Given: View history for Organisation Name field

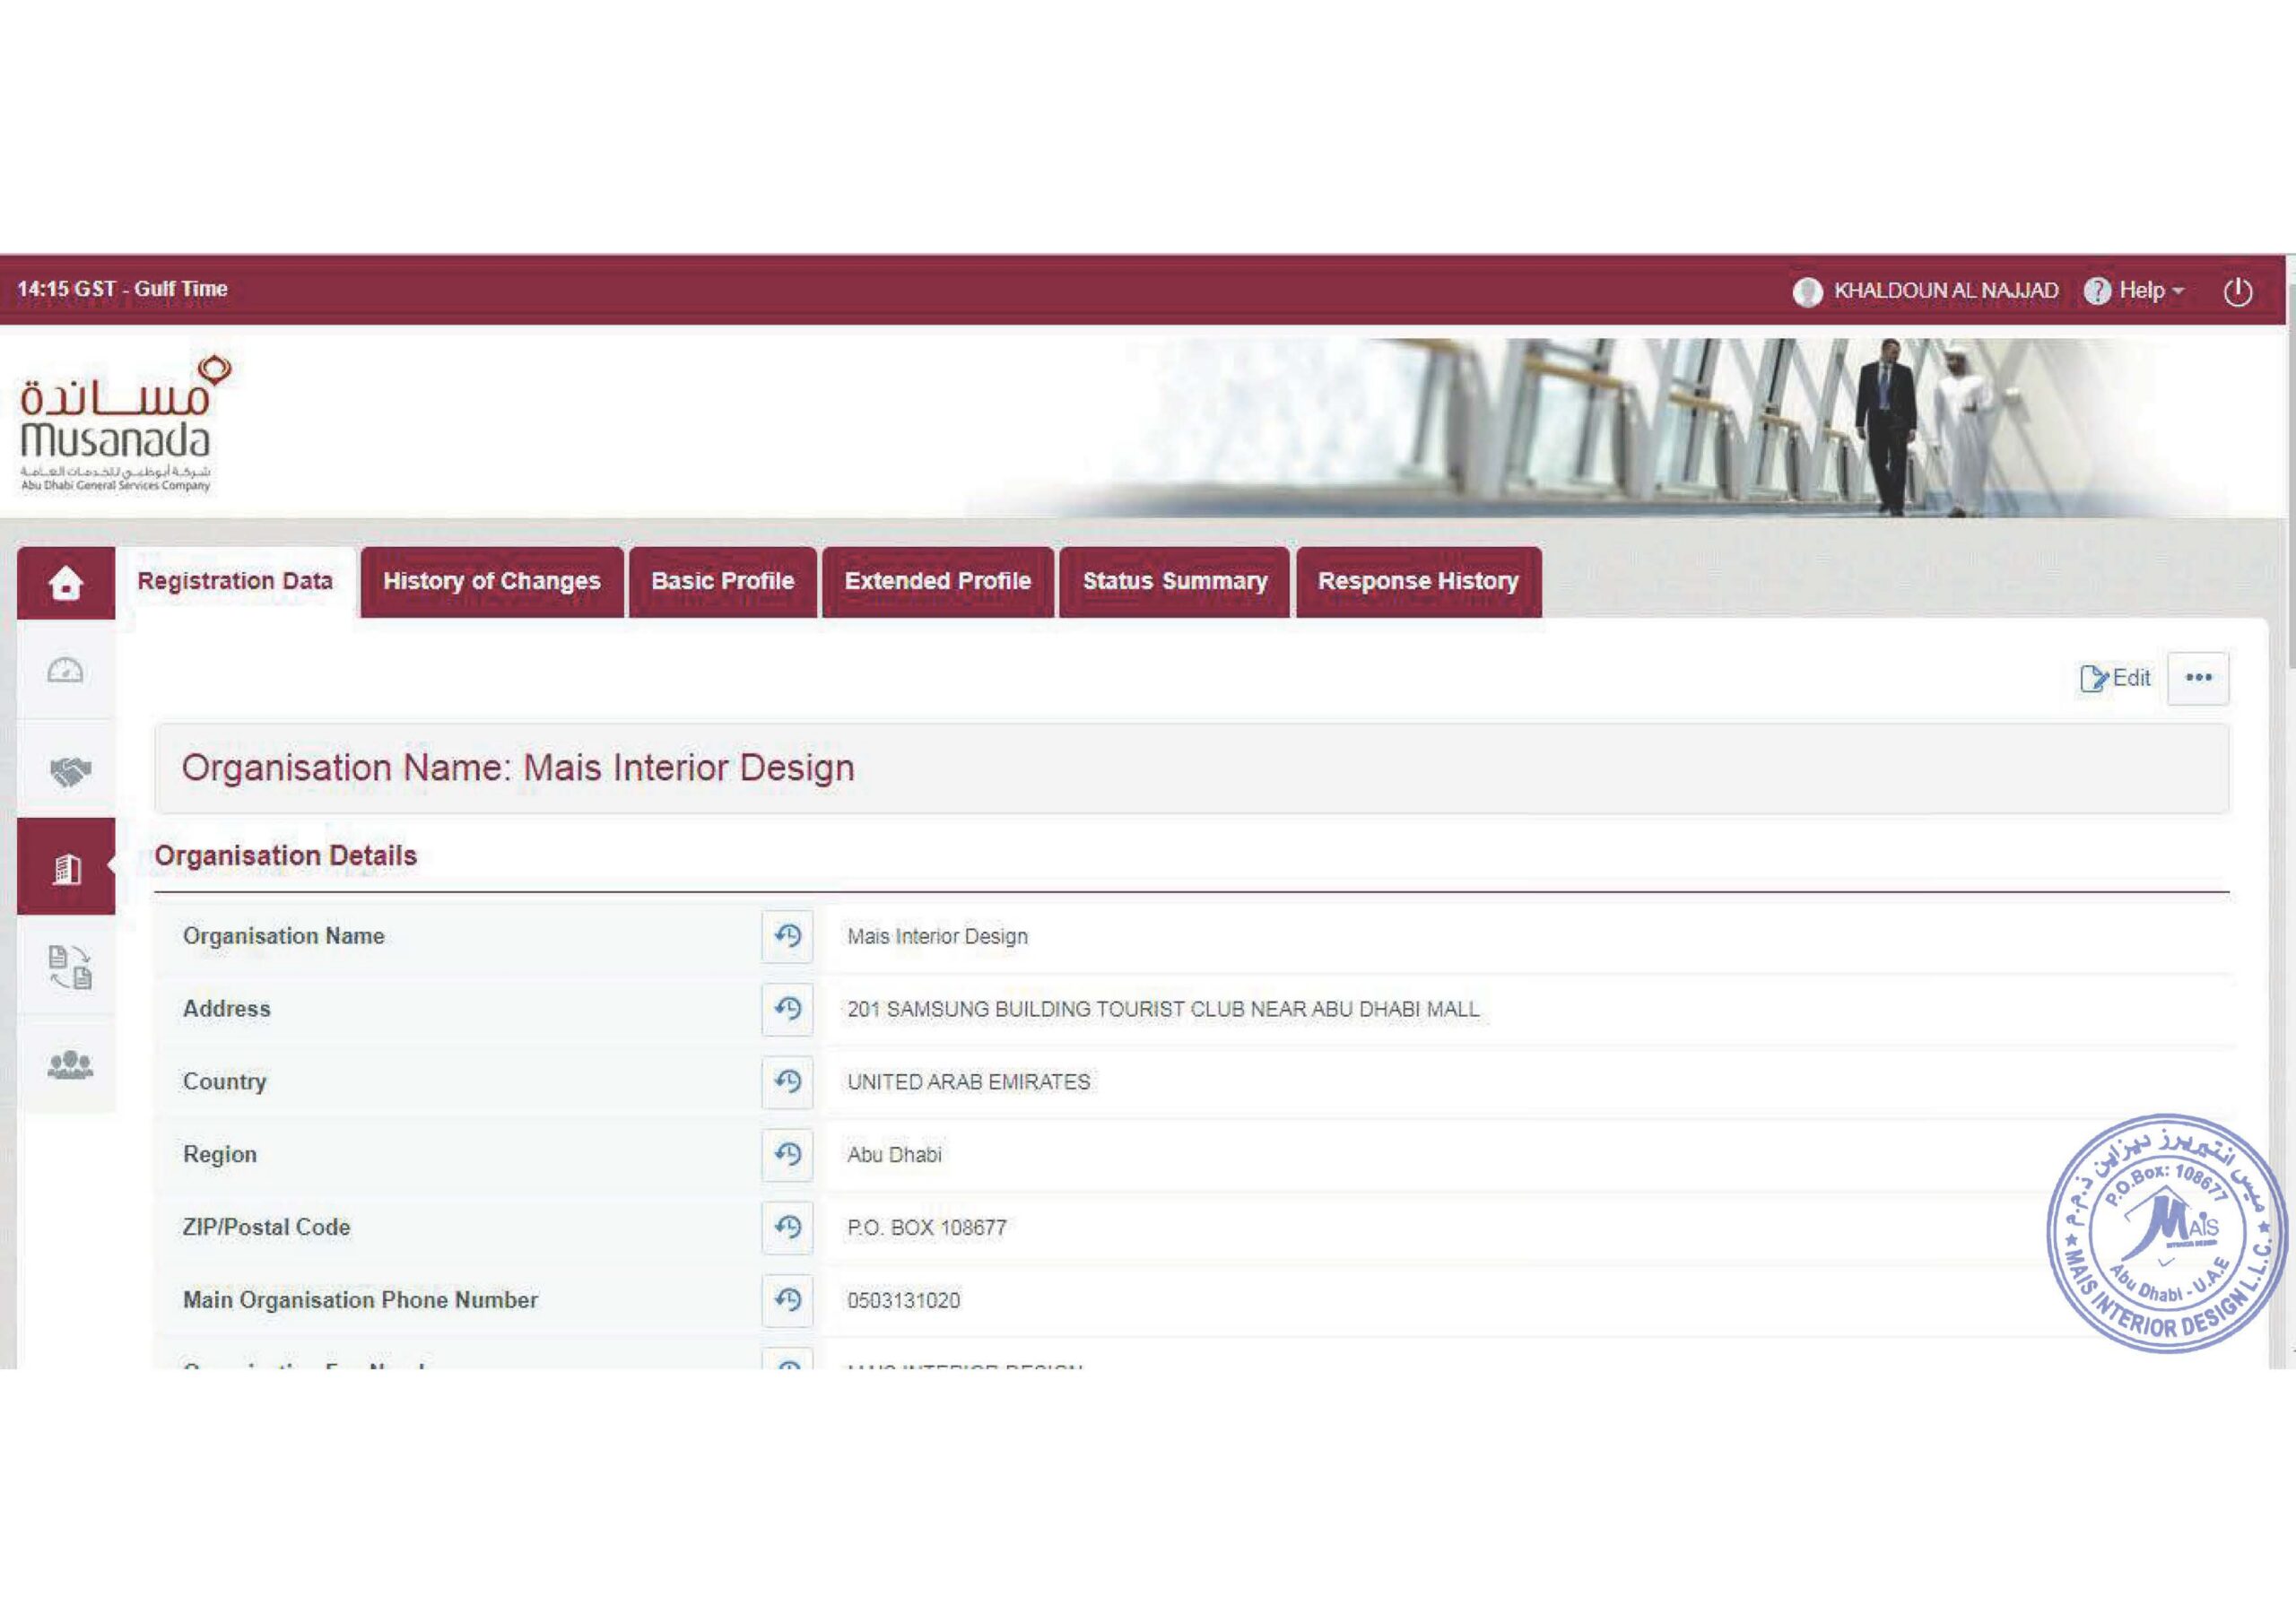Looking at the screenshot, I should pyautogui.click(x=787, y=936).
